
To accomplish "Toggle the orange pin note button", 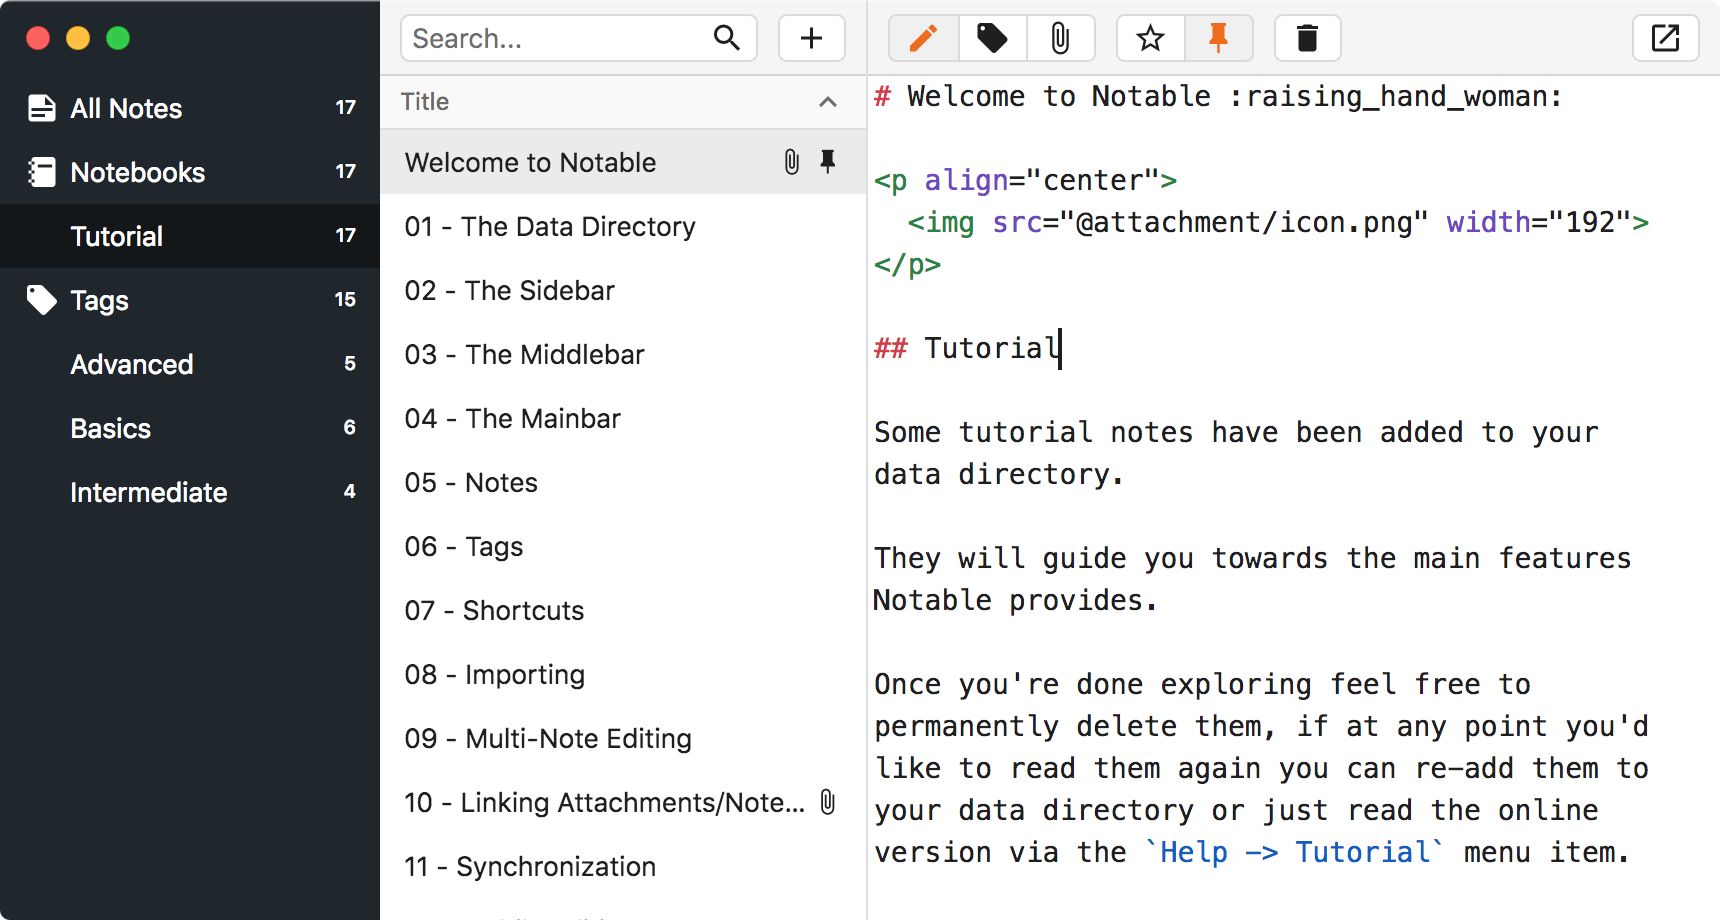I will coord(1218,39).
